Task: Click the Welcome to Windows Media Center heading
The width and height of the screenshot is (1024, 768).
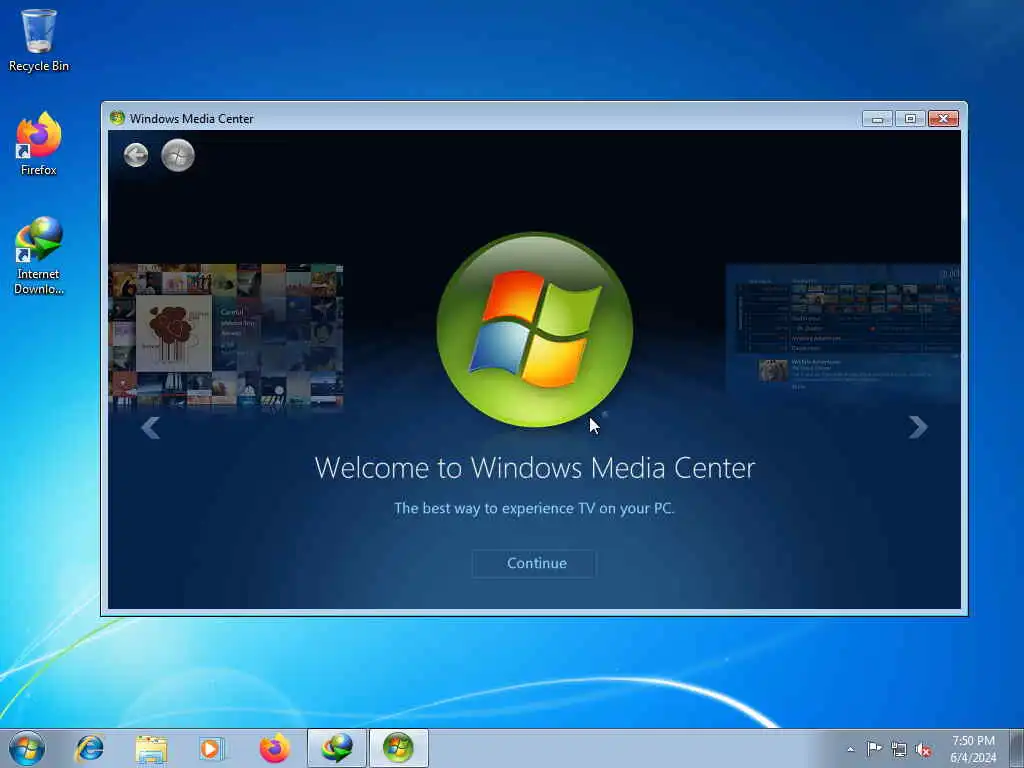Action: (534, 468)
